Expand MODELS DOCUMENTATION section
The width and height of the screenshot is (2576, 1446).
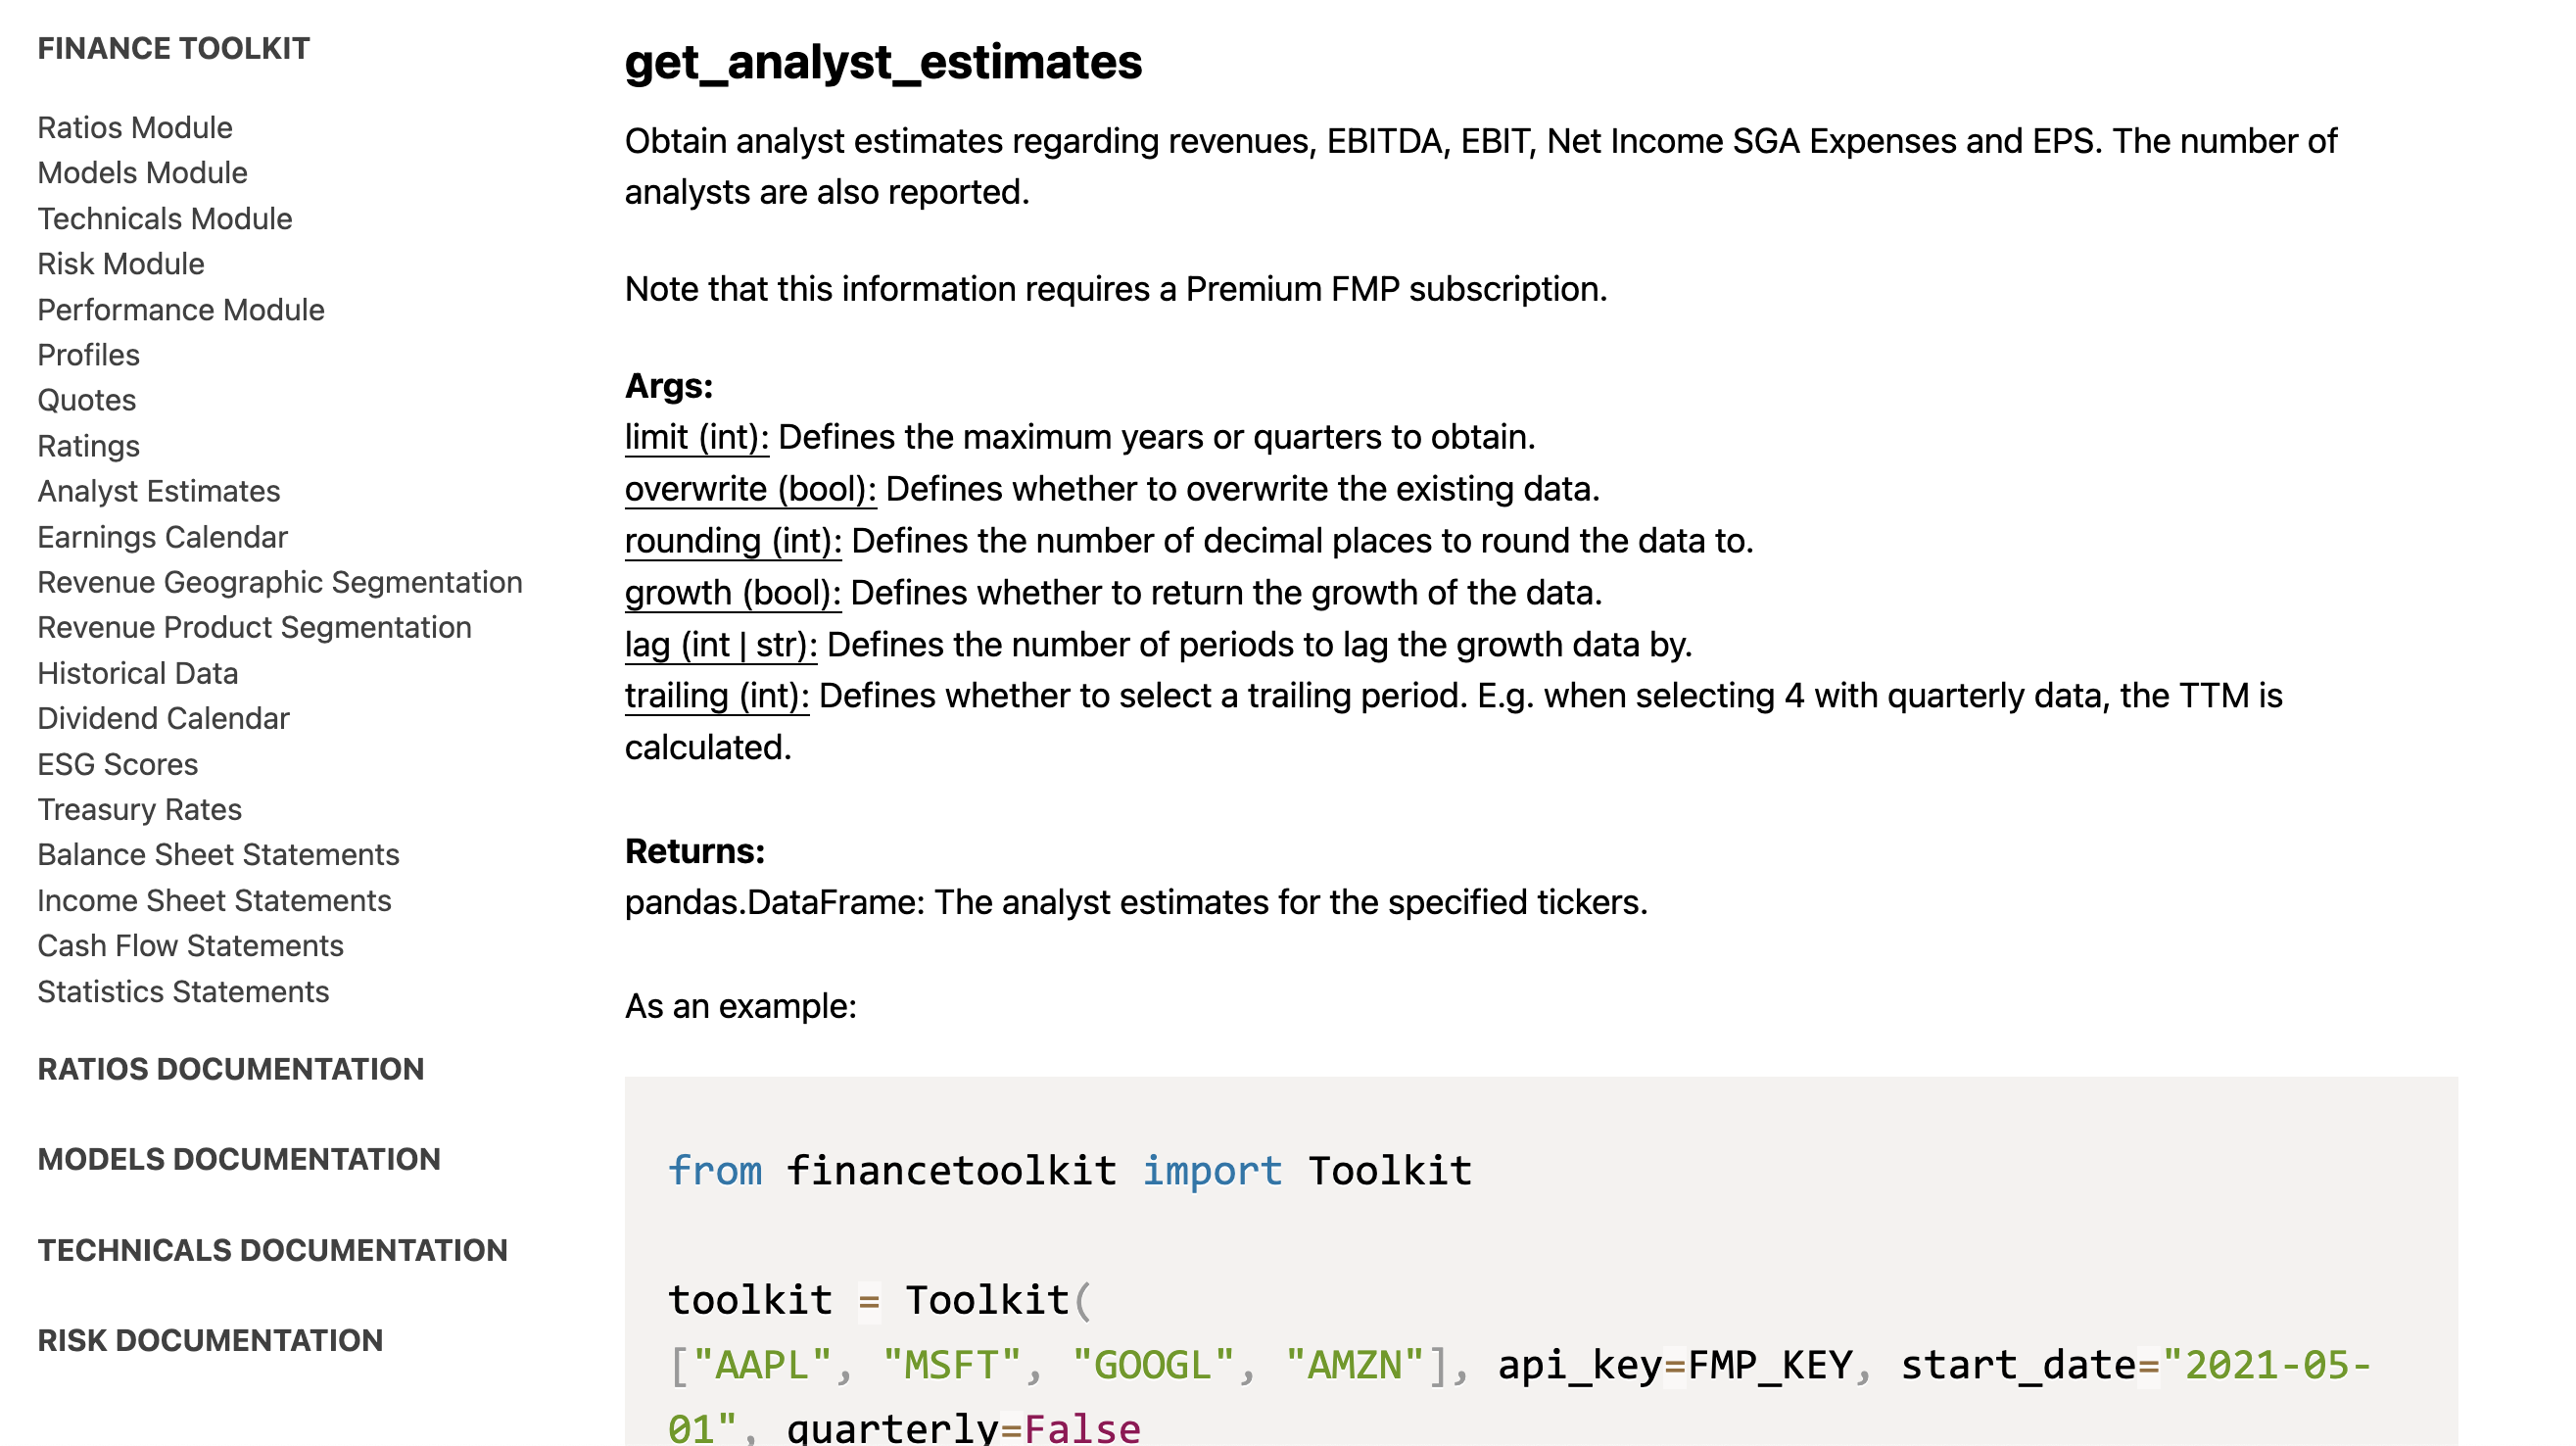tap(239, 1159)
